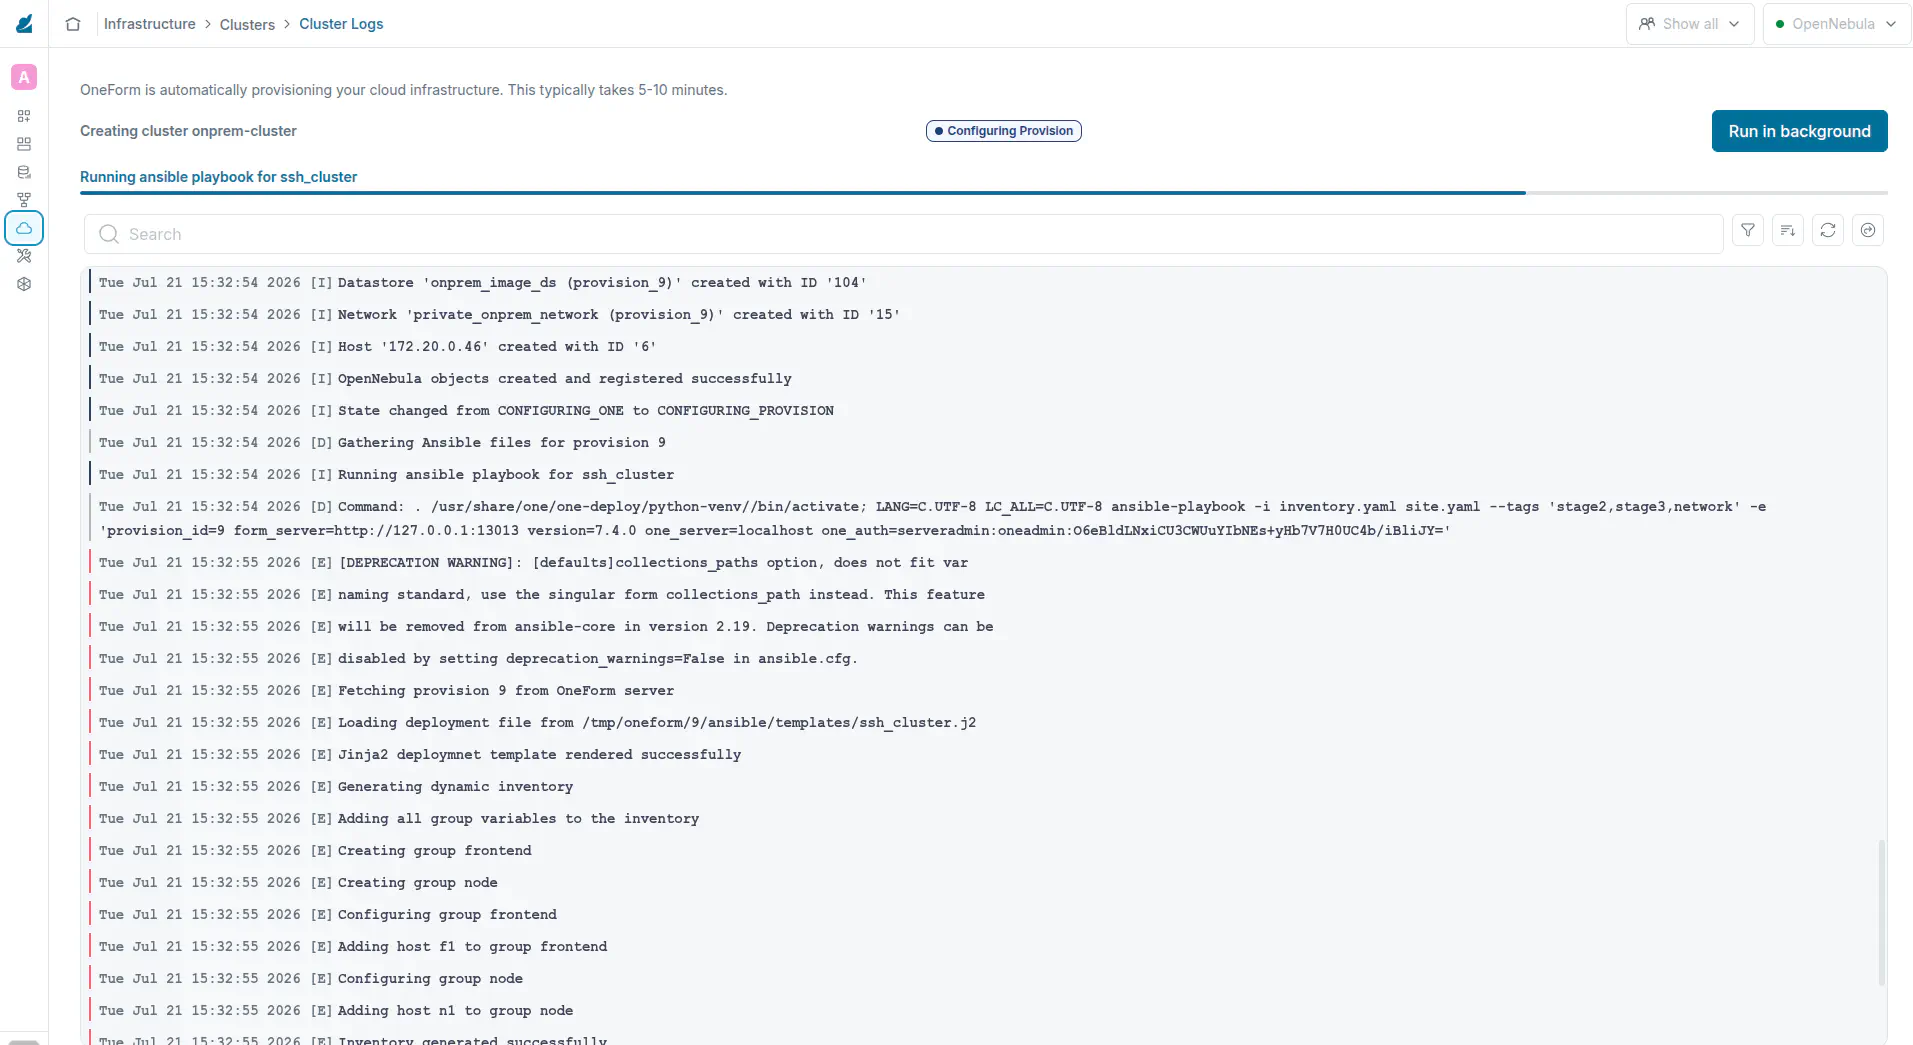The image size is (1913, 1045).
Task: Refresh logs with the circular arrows icon
Action: point(1828,230)
